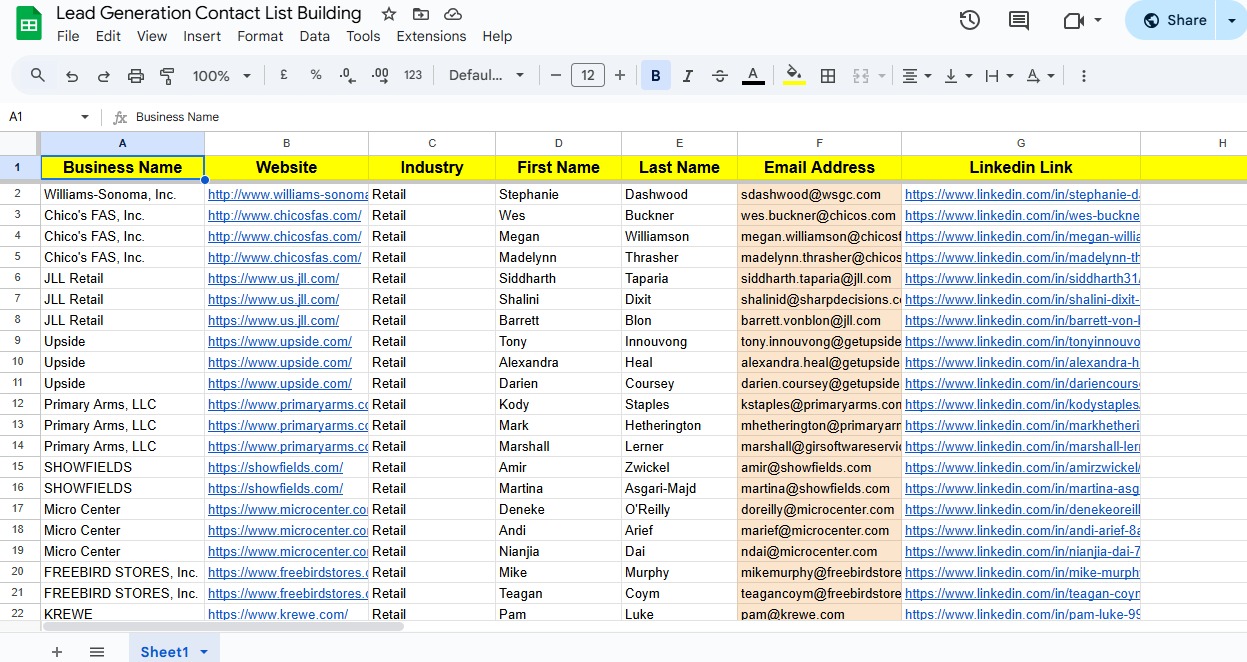Image resolution: width=1247 pixels, height=662 pixels.
Task: Open the video call options arrow
Action: point(1098,20)
